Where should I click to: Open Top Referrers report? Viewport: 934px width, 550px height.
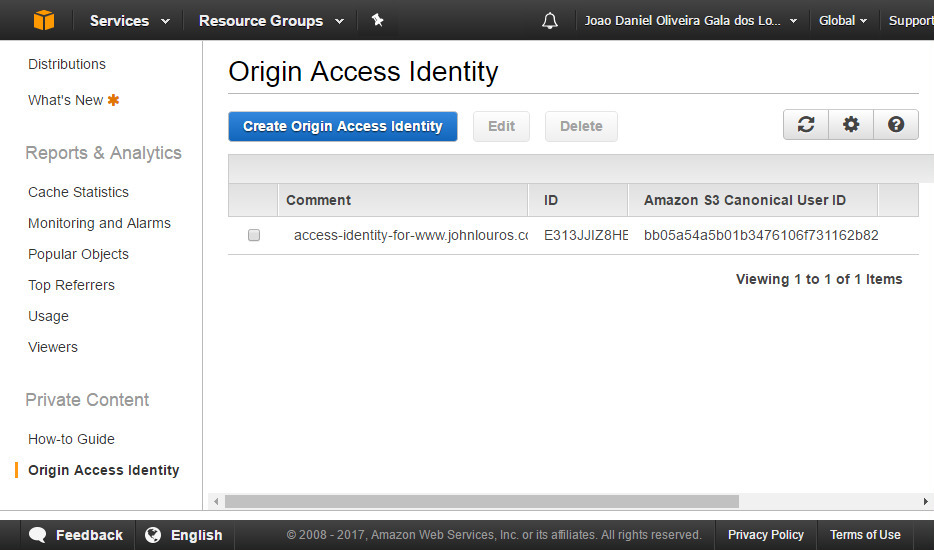coord(71,285)
